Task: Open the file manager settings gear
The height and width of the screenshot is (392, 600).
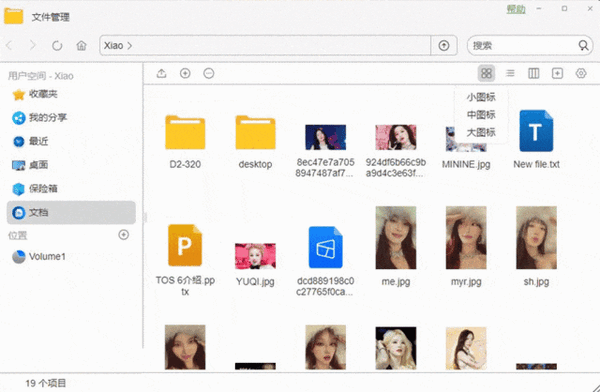Action: coord(581,73)
